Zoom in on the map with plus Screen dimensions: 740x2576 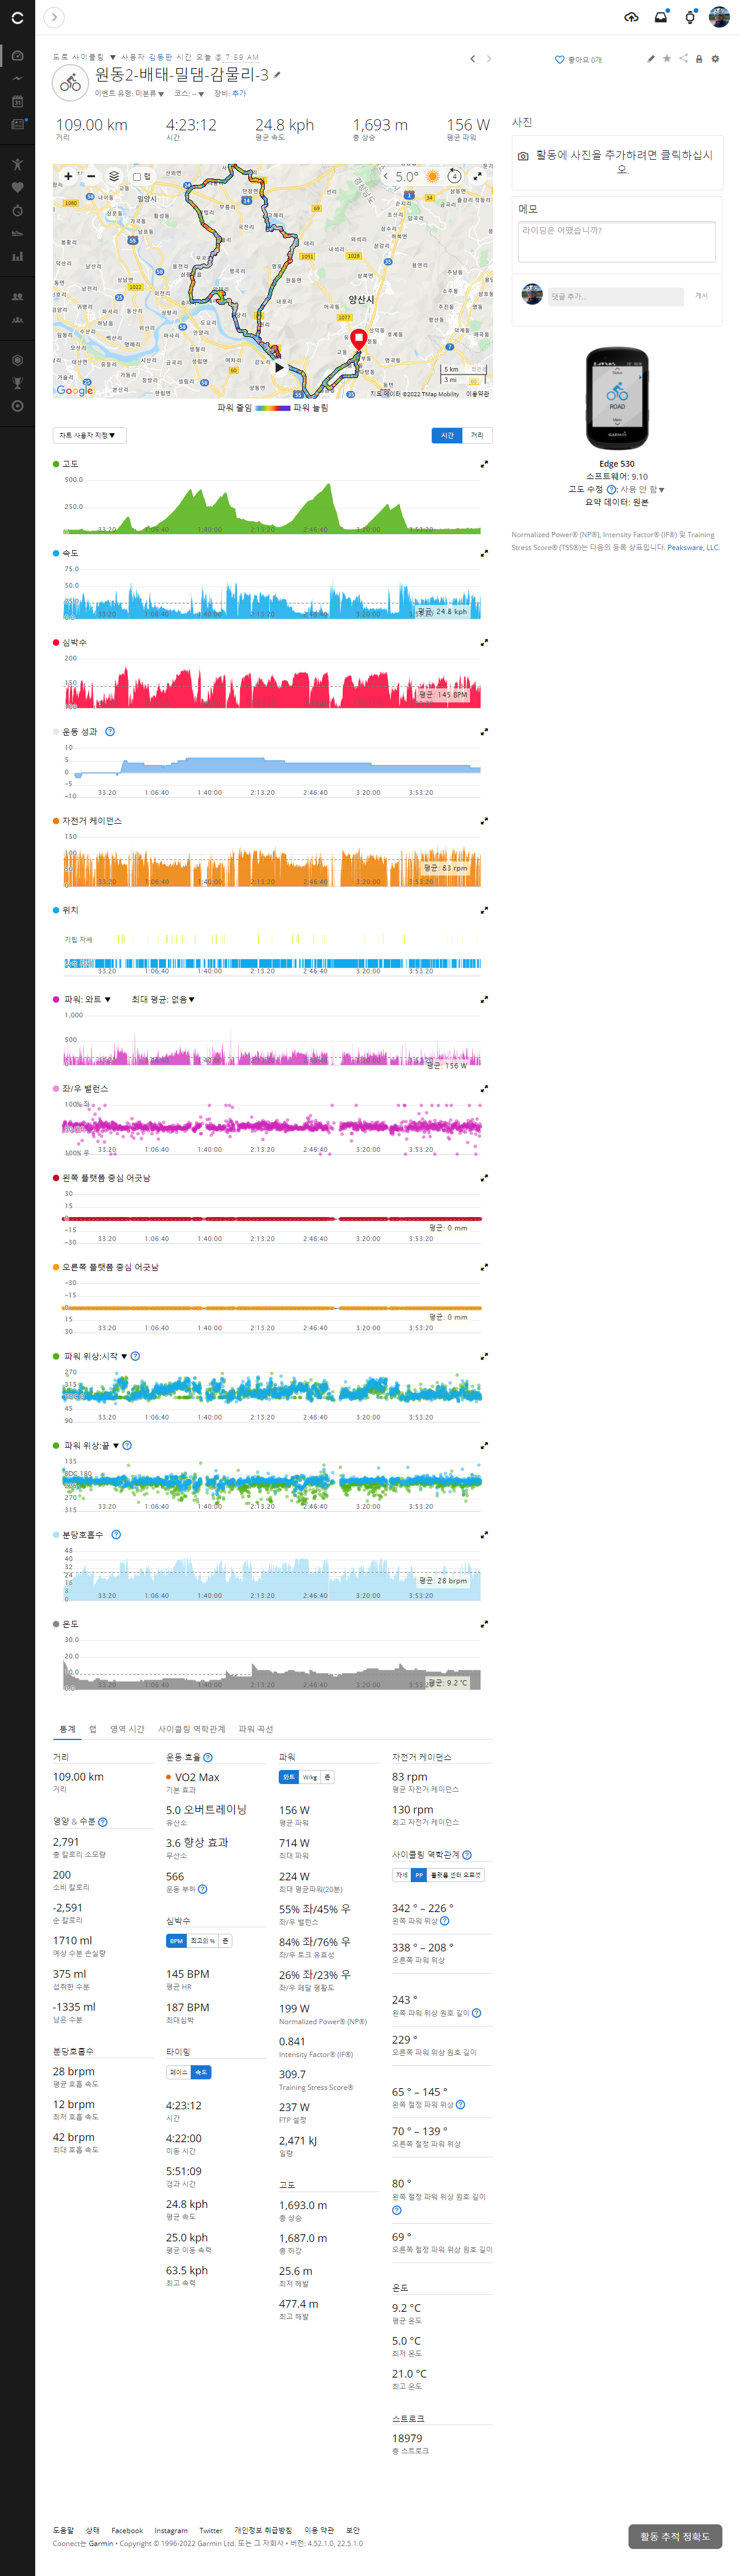[x=68, y=176]
